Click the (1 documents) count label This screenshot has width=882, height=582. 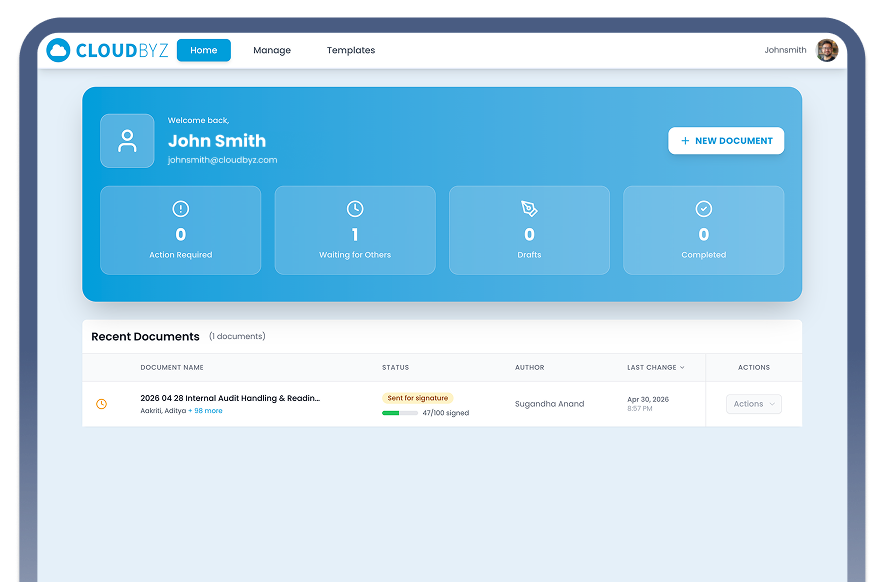[237, 336]
